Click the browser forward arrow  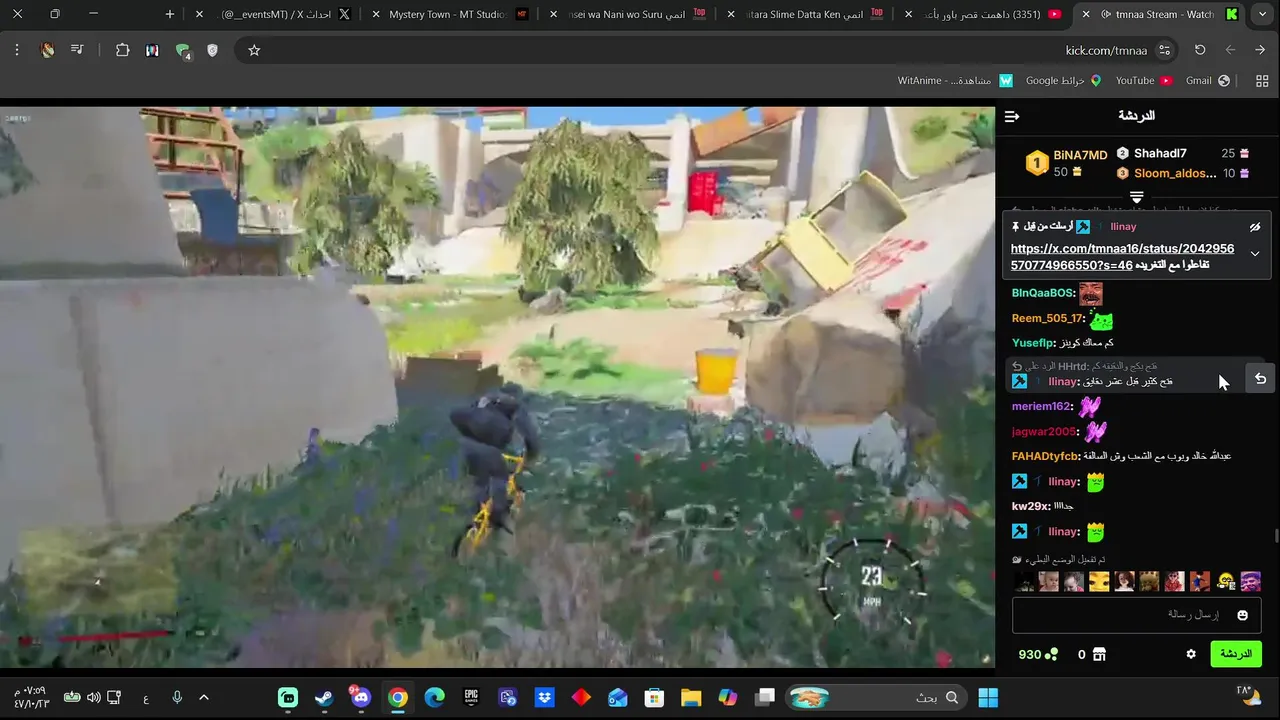1231,50
